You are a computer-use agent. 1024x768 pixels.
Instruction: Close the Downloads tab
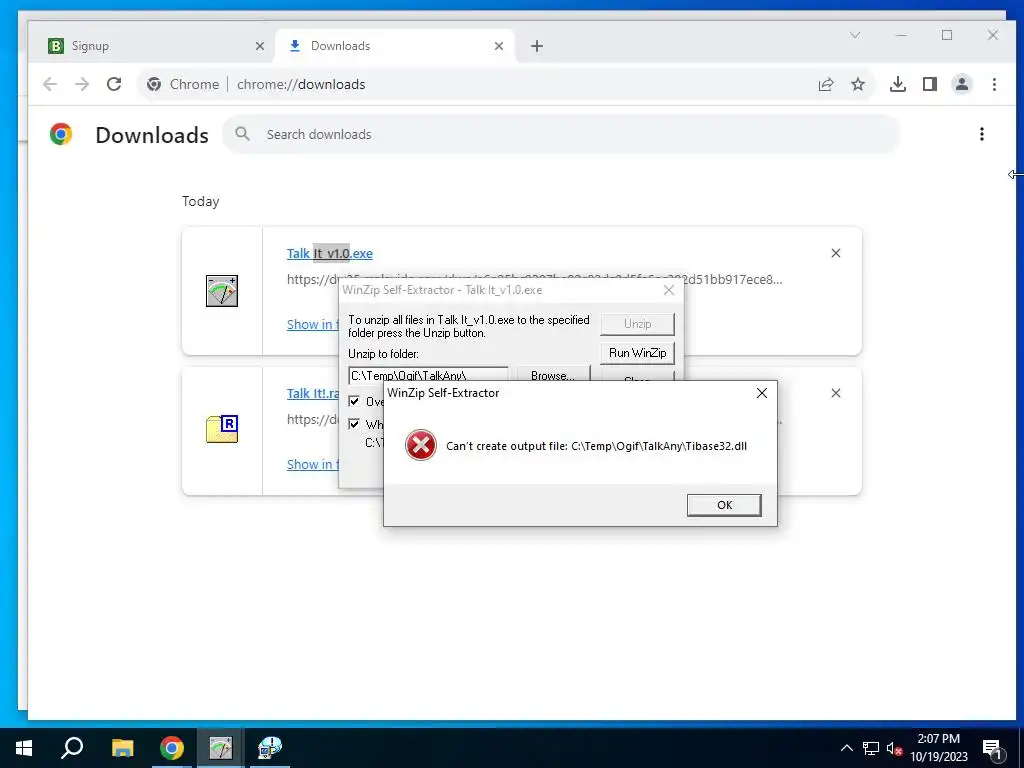(x=499, y=46)
